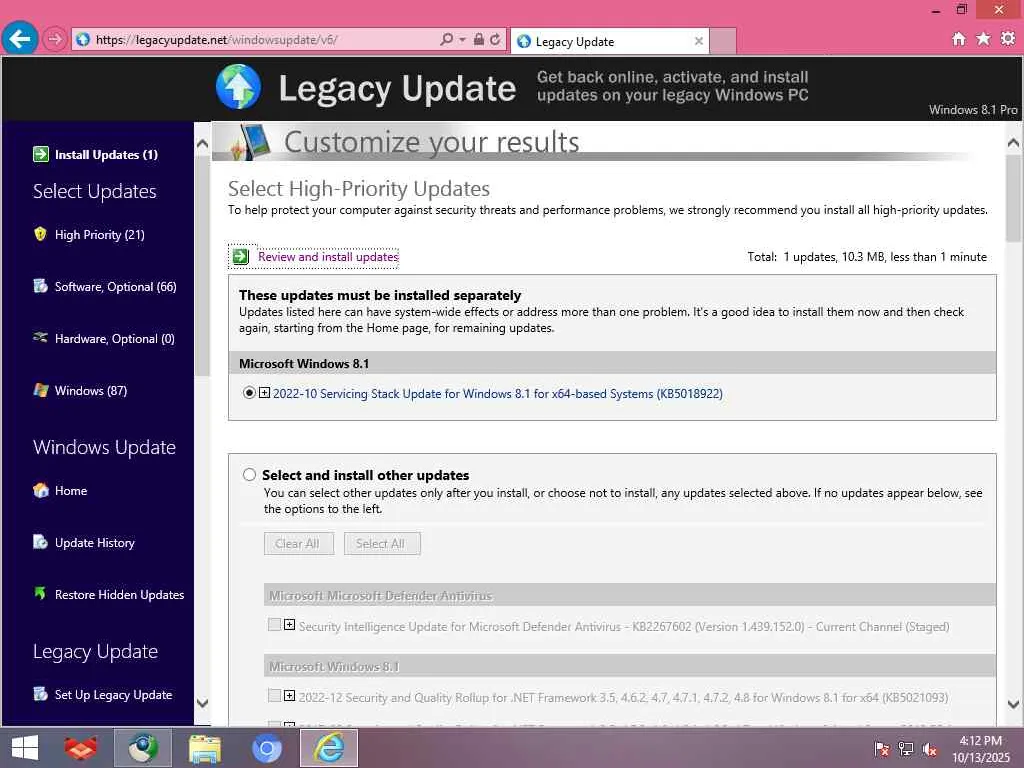Click the Hardware, Optional sidebar icon
Viewport: 1024px width, 768px height.
(40, 338)
